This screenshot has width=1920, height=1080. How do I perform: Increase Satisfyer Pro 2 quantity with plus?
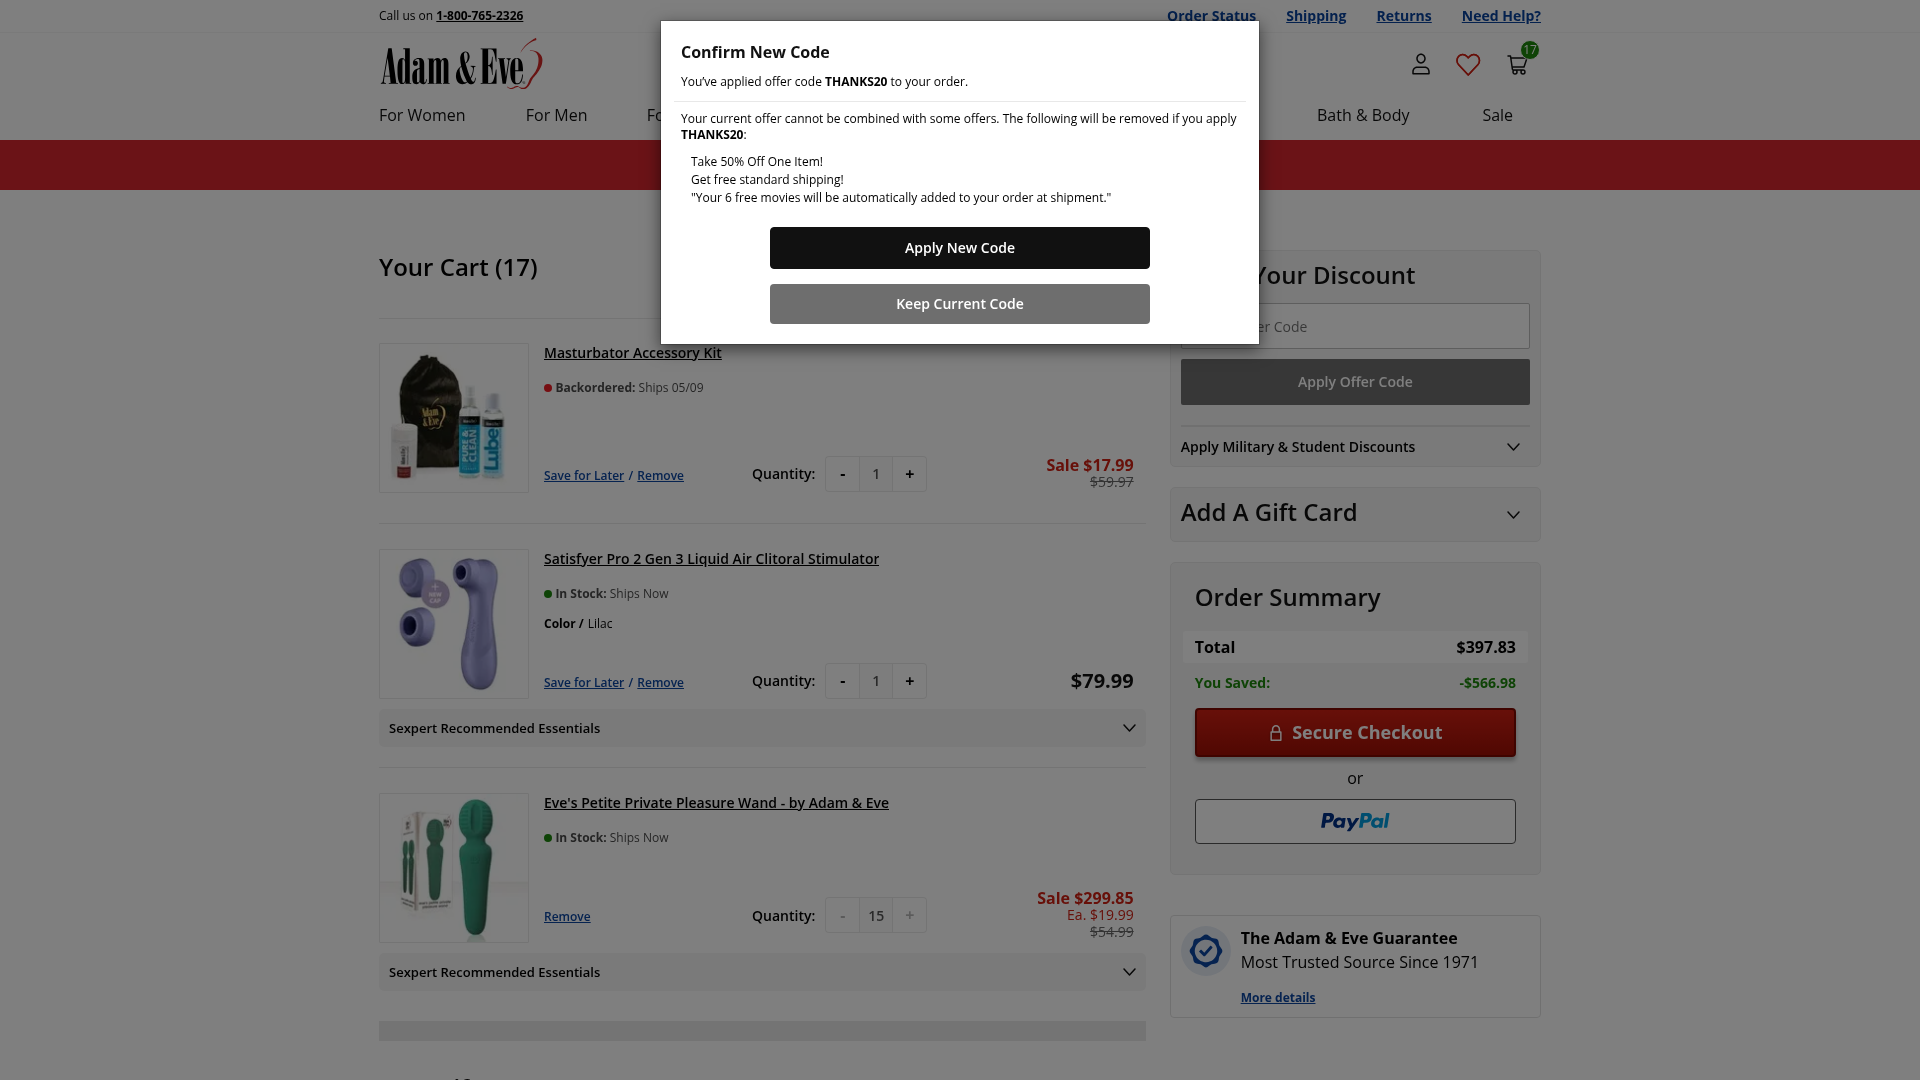[x=909, y=681]
